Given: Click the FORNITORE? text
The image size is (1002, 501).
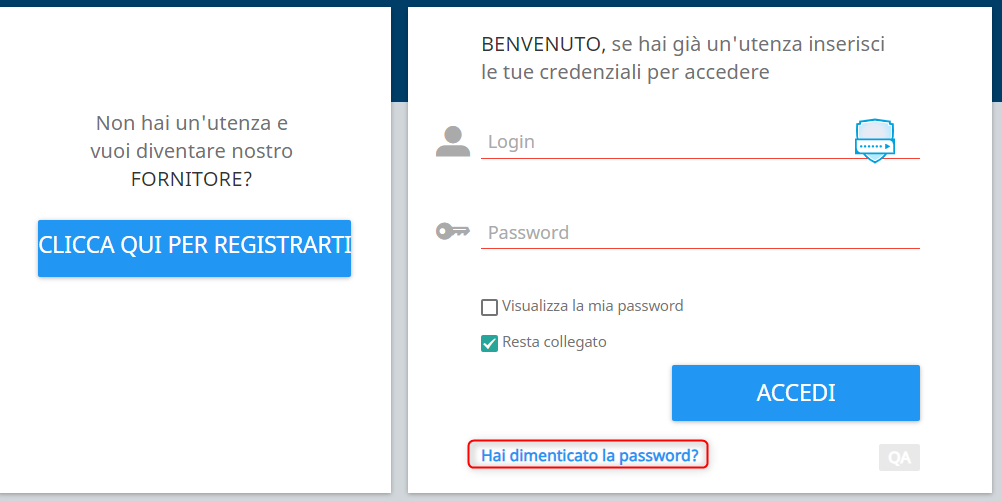Looking at the screenshot, I should pos(191,180).
